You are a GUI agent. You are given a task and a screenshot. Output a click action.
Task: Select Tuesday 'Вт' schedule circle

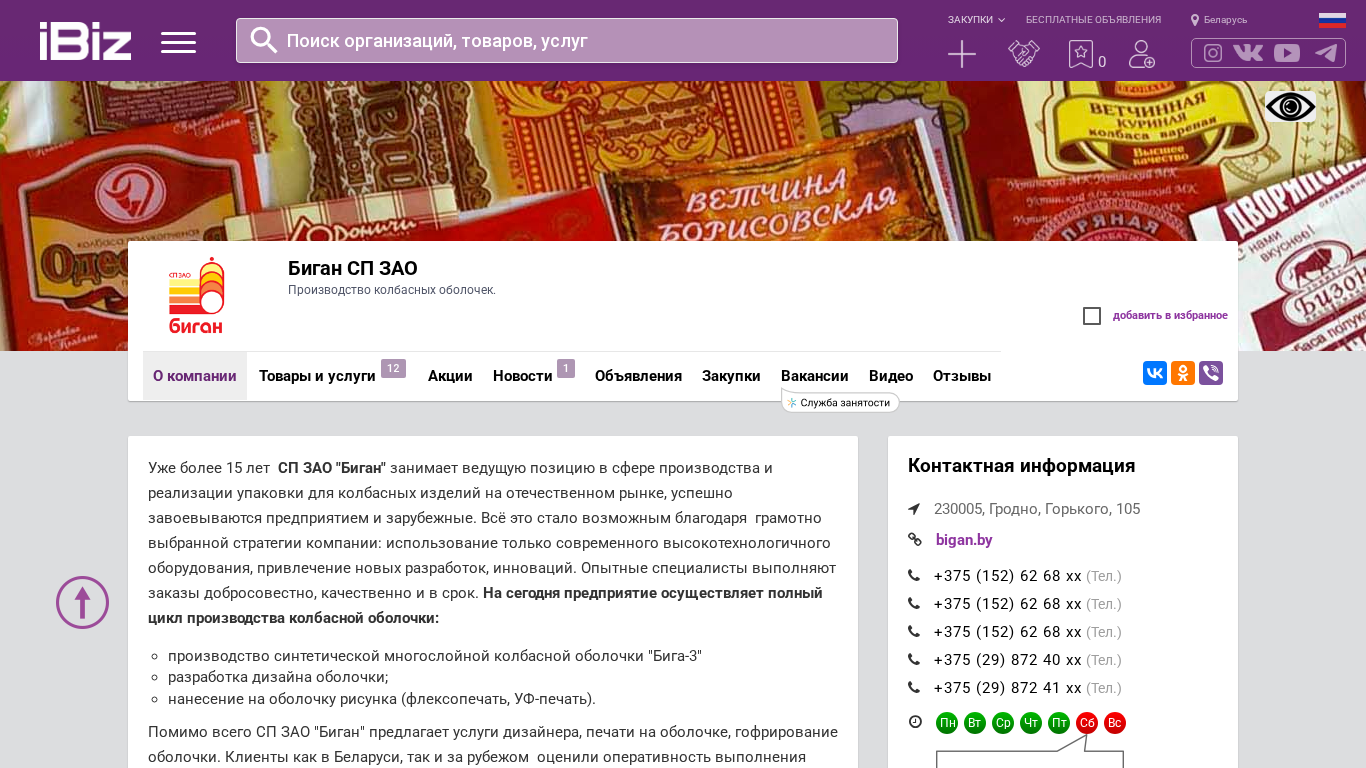tap(975, 723)
